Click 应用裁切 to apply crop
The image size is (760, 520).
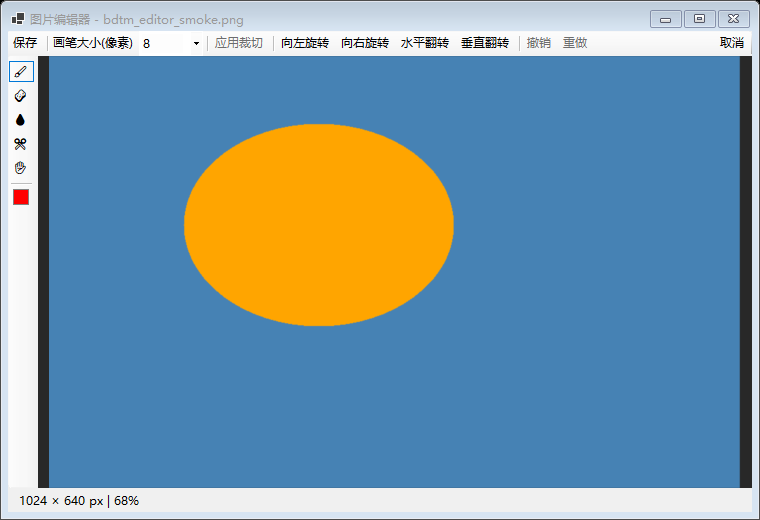238,43
